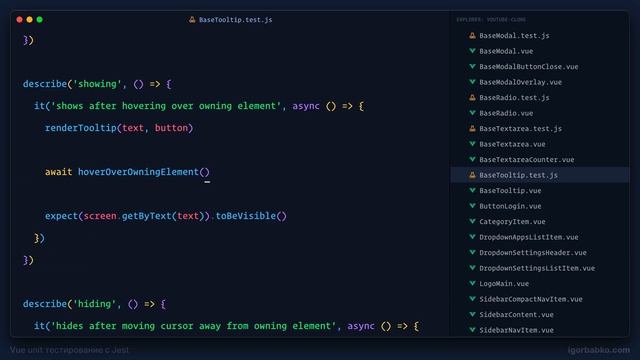Click the Jest icon beside BaseModal.test.js
The width and height of the screenshot is (640, 360).
(x=472, y=36)
